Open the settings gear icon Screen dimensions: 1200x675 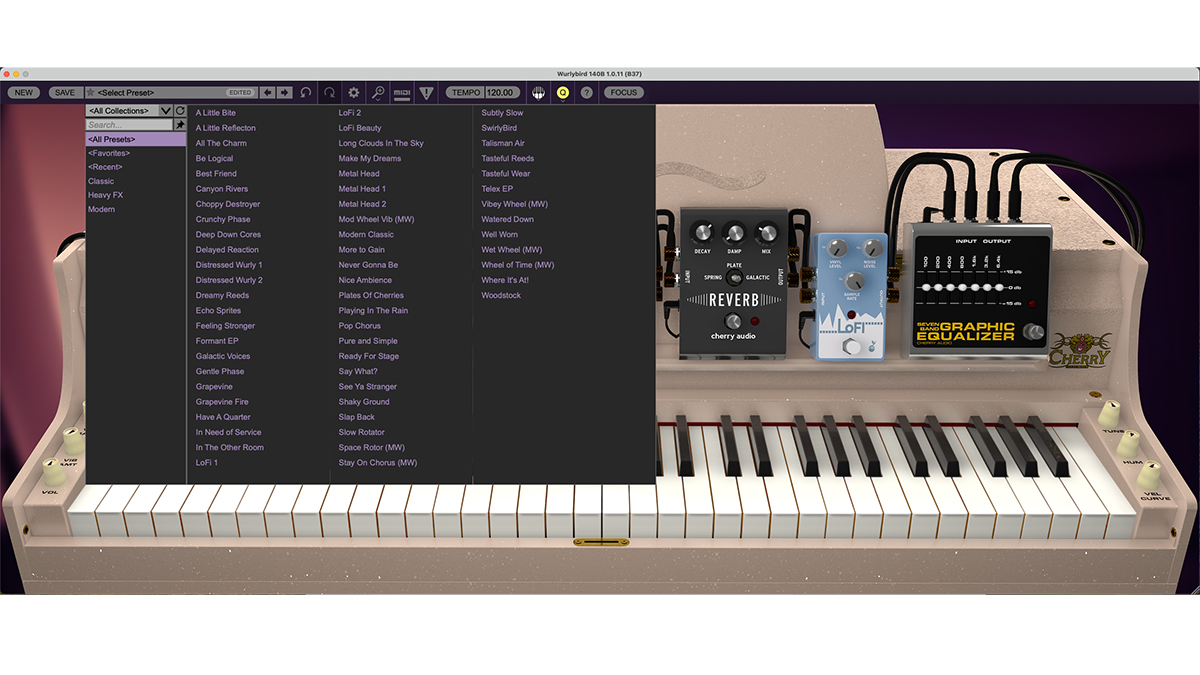(353, 92)
